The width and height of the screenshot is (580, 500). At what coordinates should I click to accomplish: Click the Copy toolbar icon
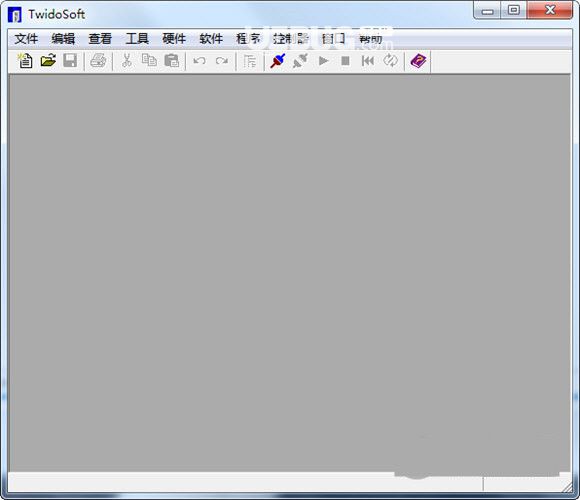149,61
